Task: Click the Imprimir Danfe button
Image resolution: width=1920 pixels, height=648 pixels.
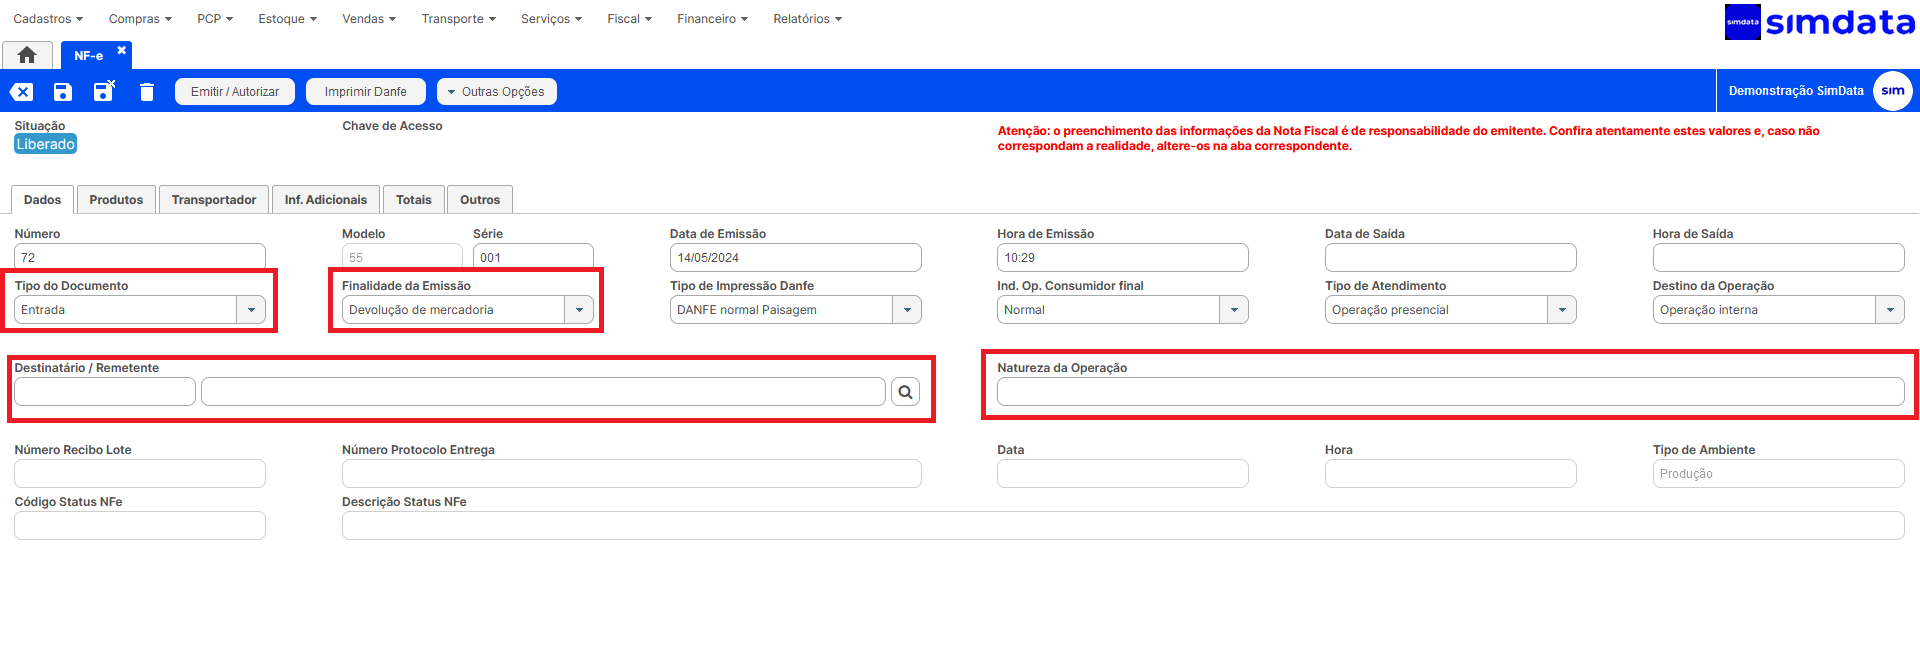Action: click(366, 91)
